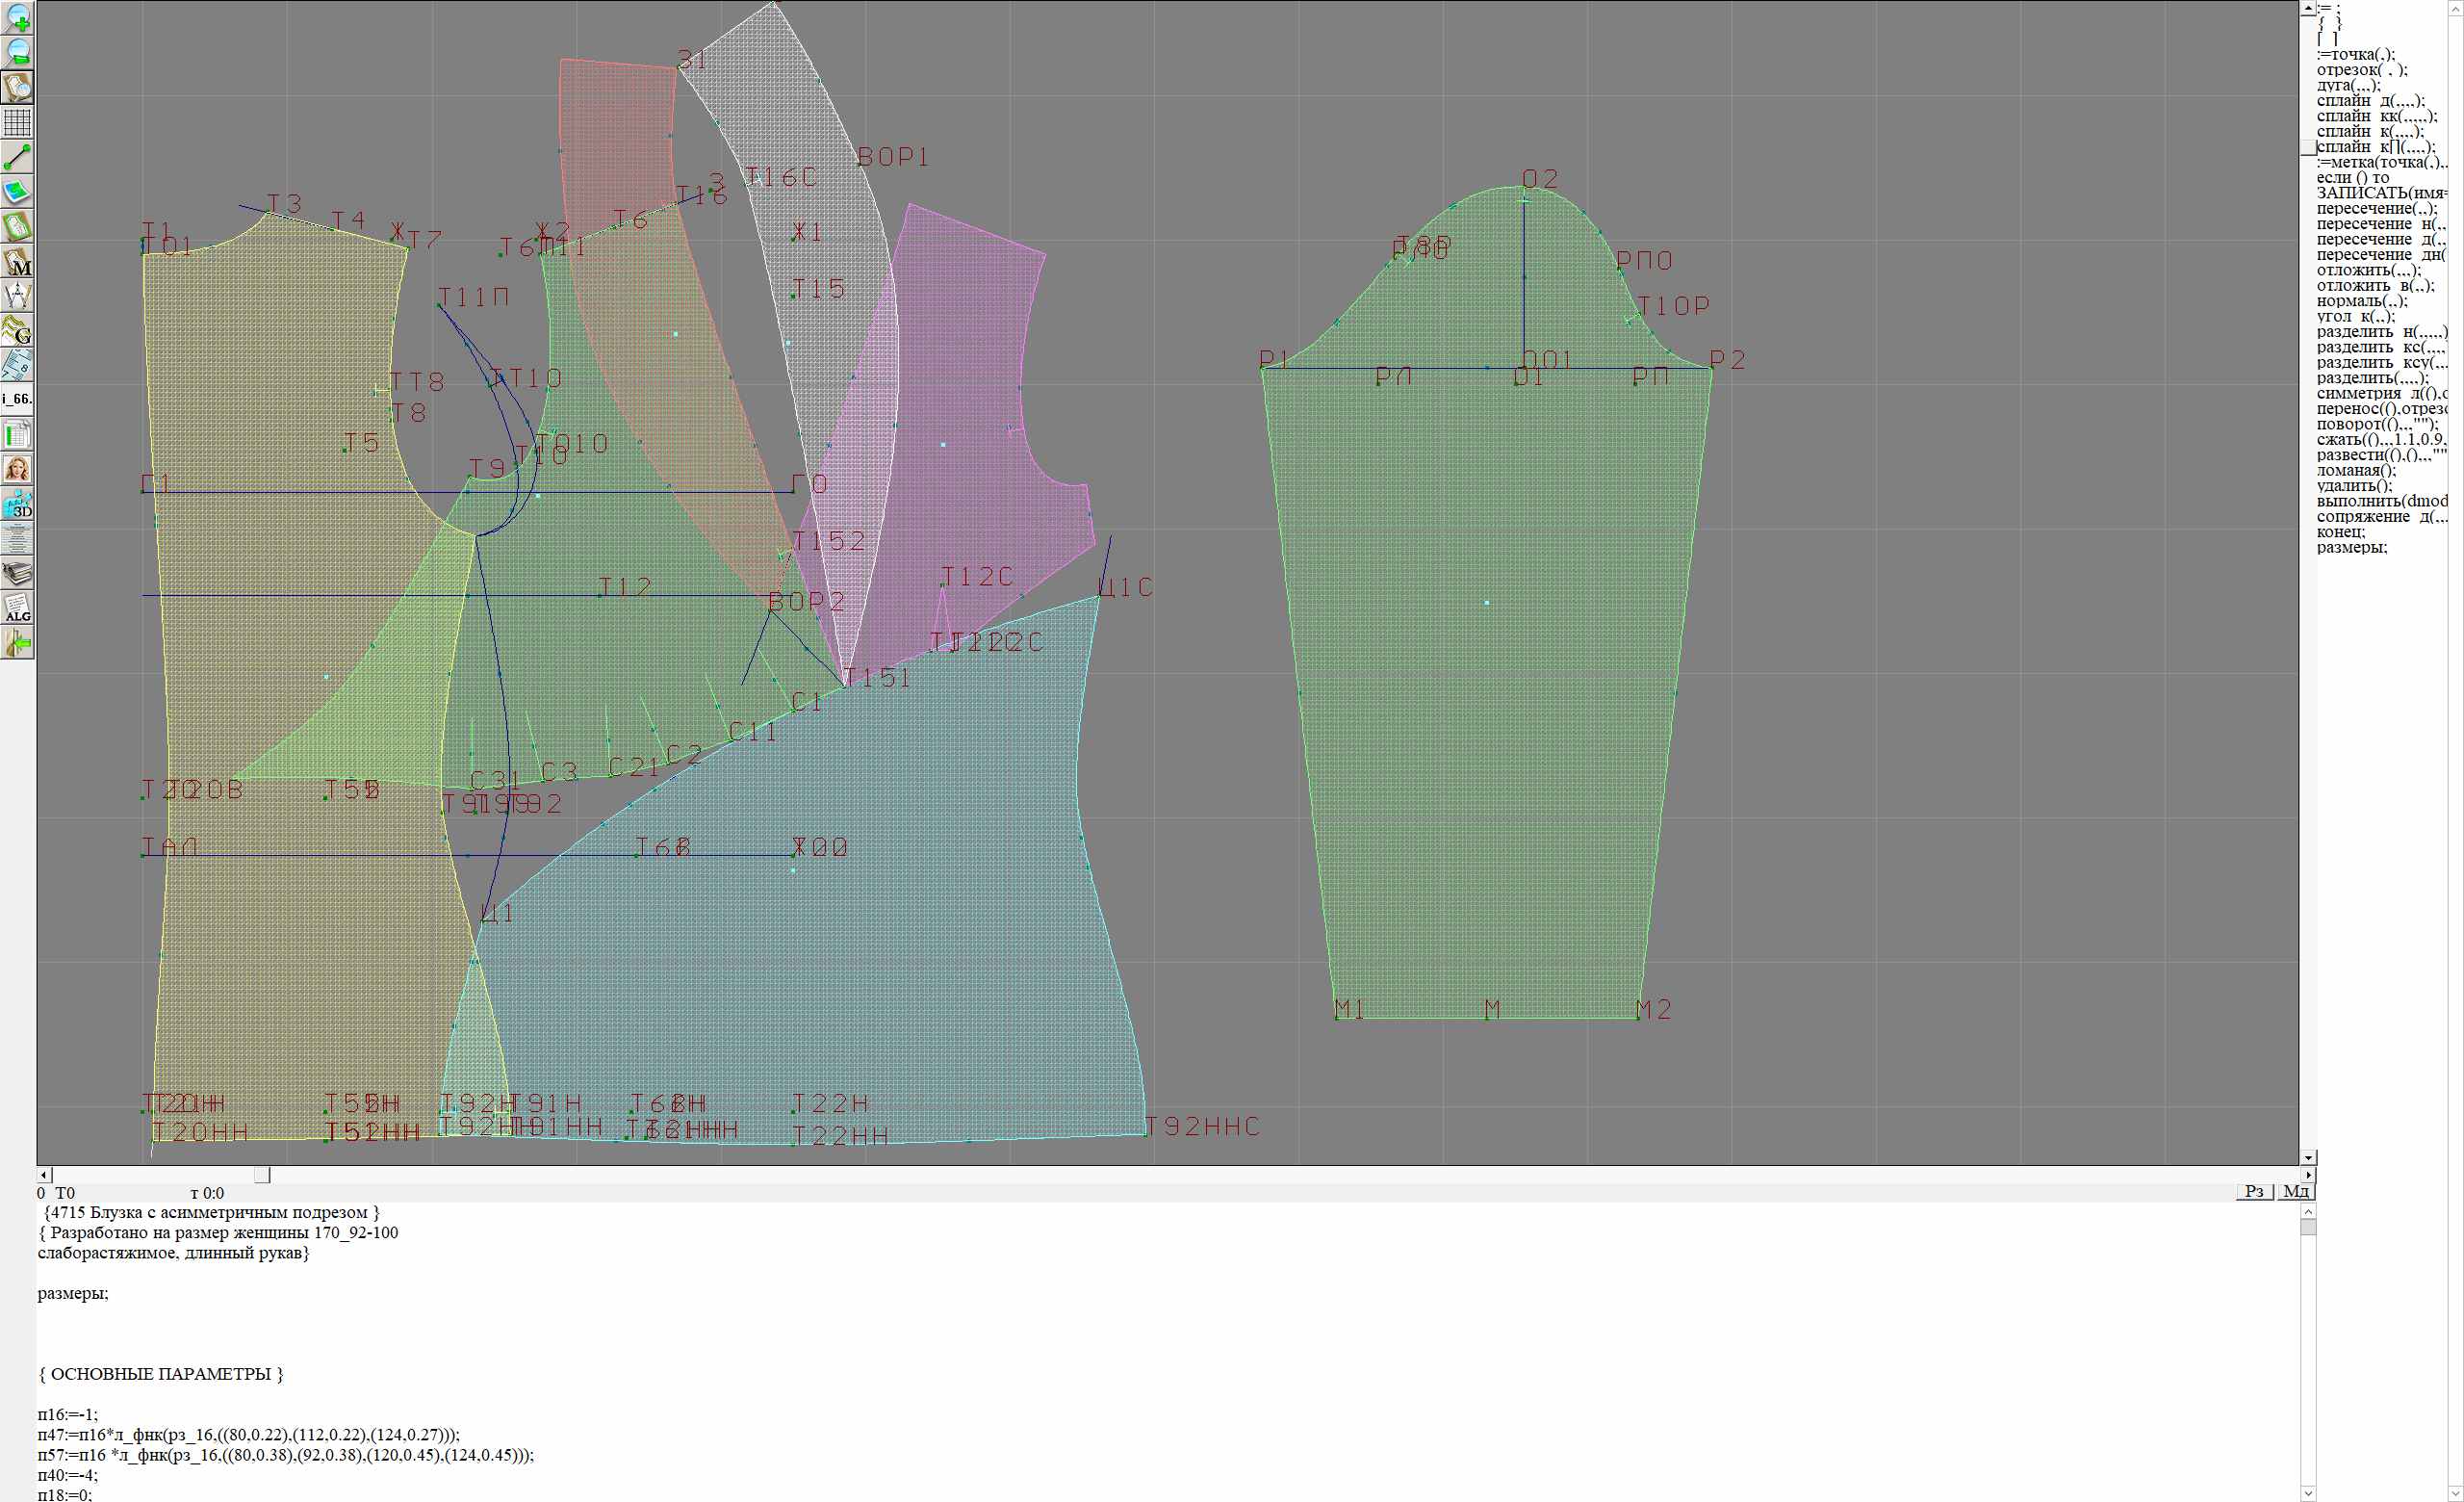Click code editor scrollbar up arrow
This screenshot has width=2464, height=1502.
point(2308,1211)
